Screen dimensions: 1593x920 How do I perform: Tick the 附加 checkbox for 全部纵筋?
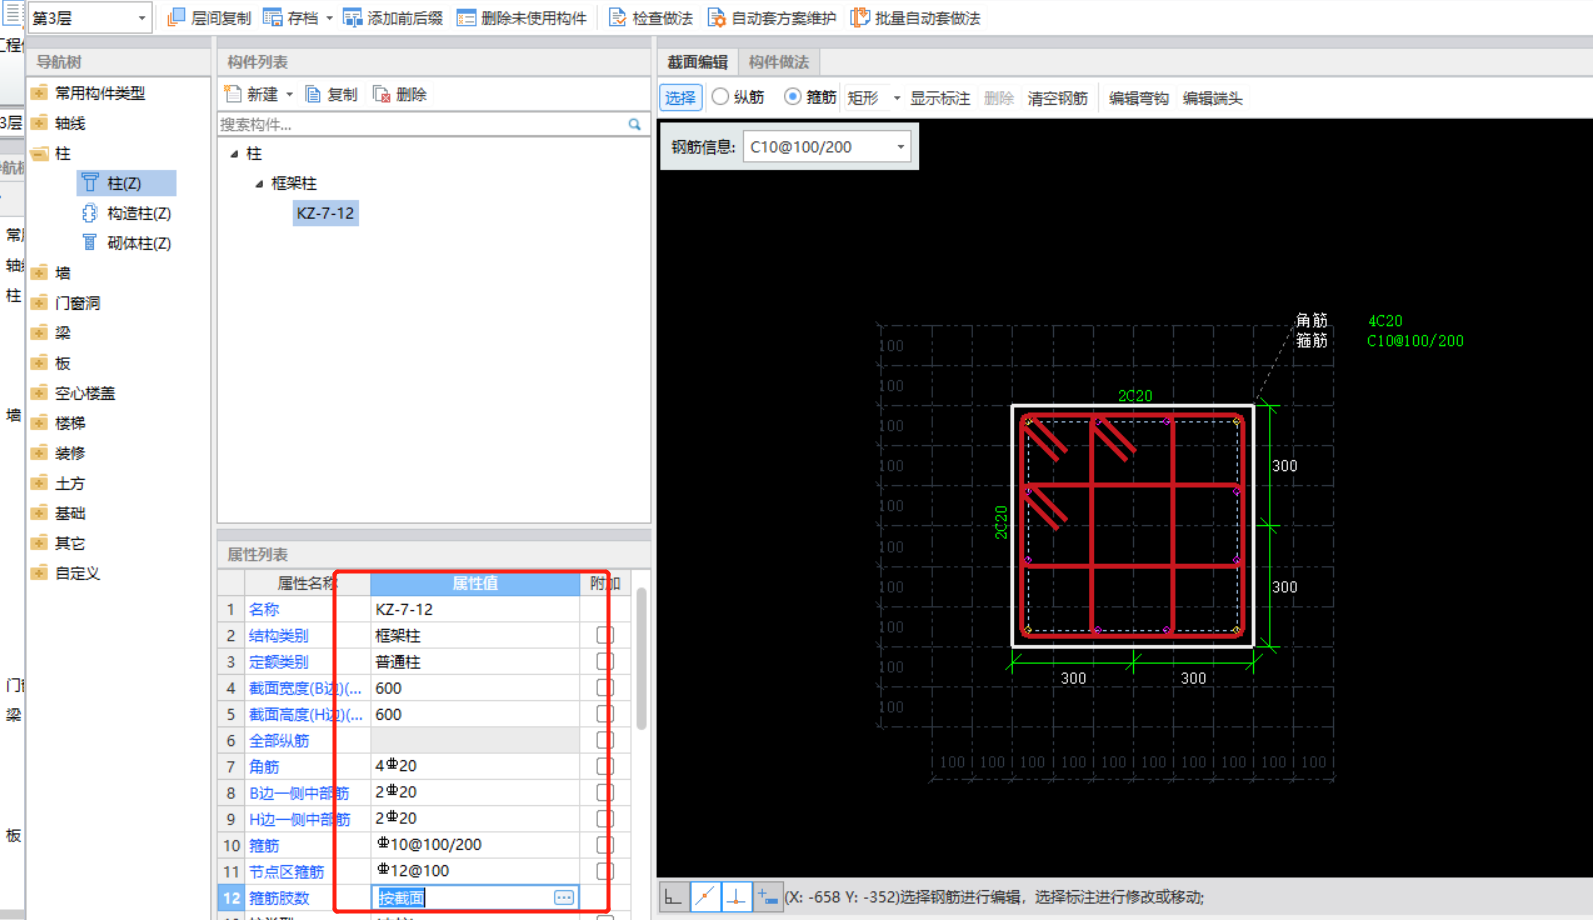pos(605,740)
